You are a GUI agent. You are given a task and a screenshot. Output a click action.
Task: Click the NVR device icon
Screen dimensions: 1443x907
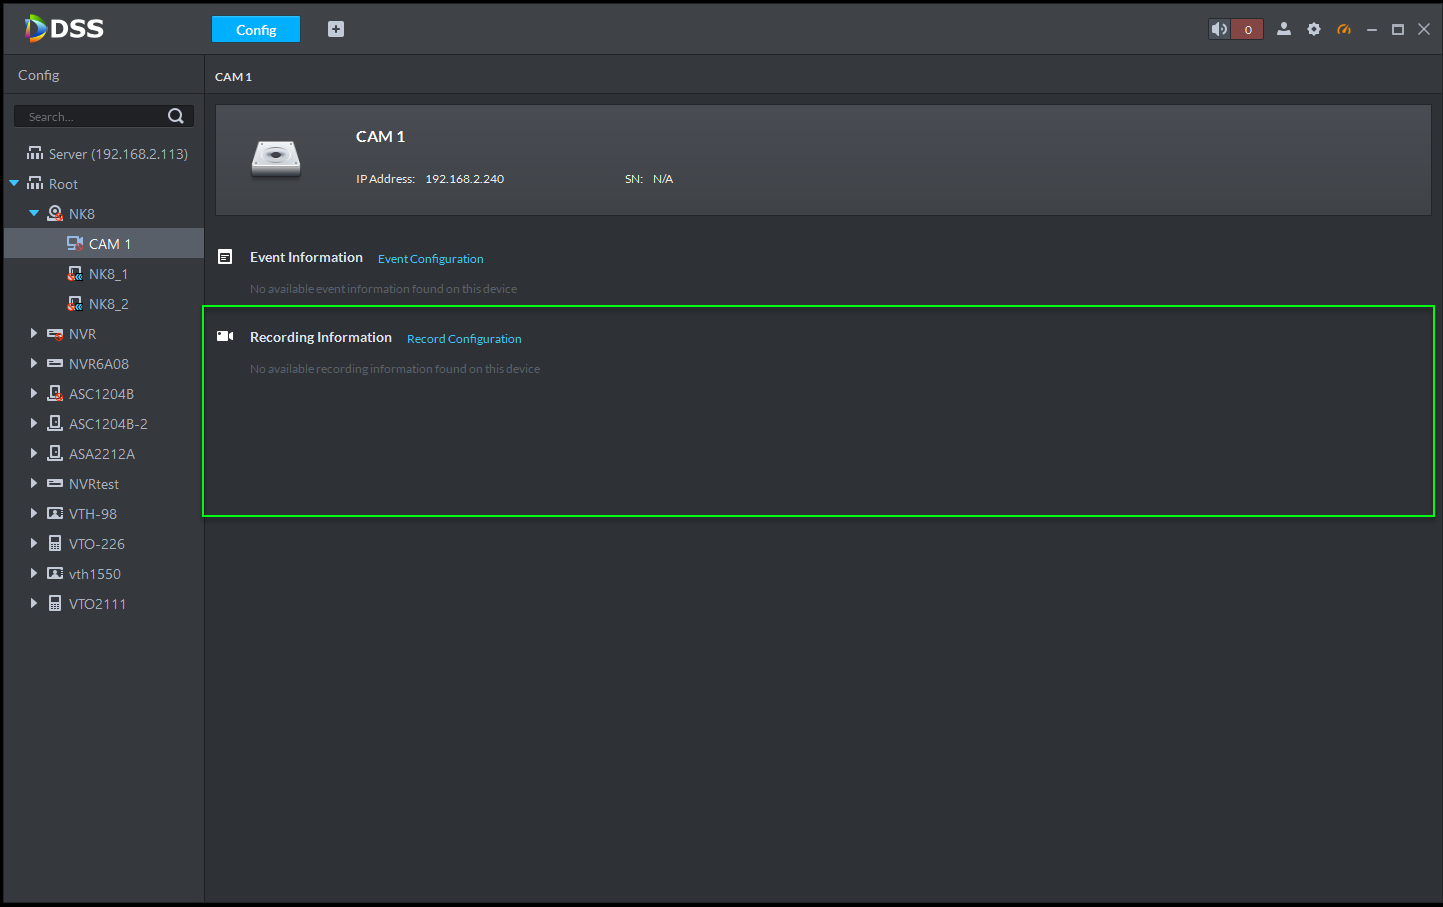tap(55, 334)
